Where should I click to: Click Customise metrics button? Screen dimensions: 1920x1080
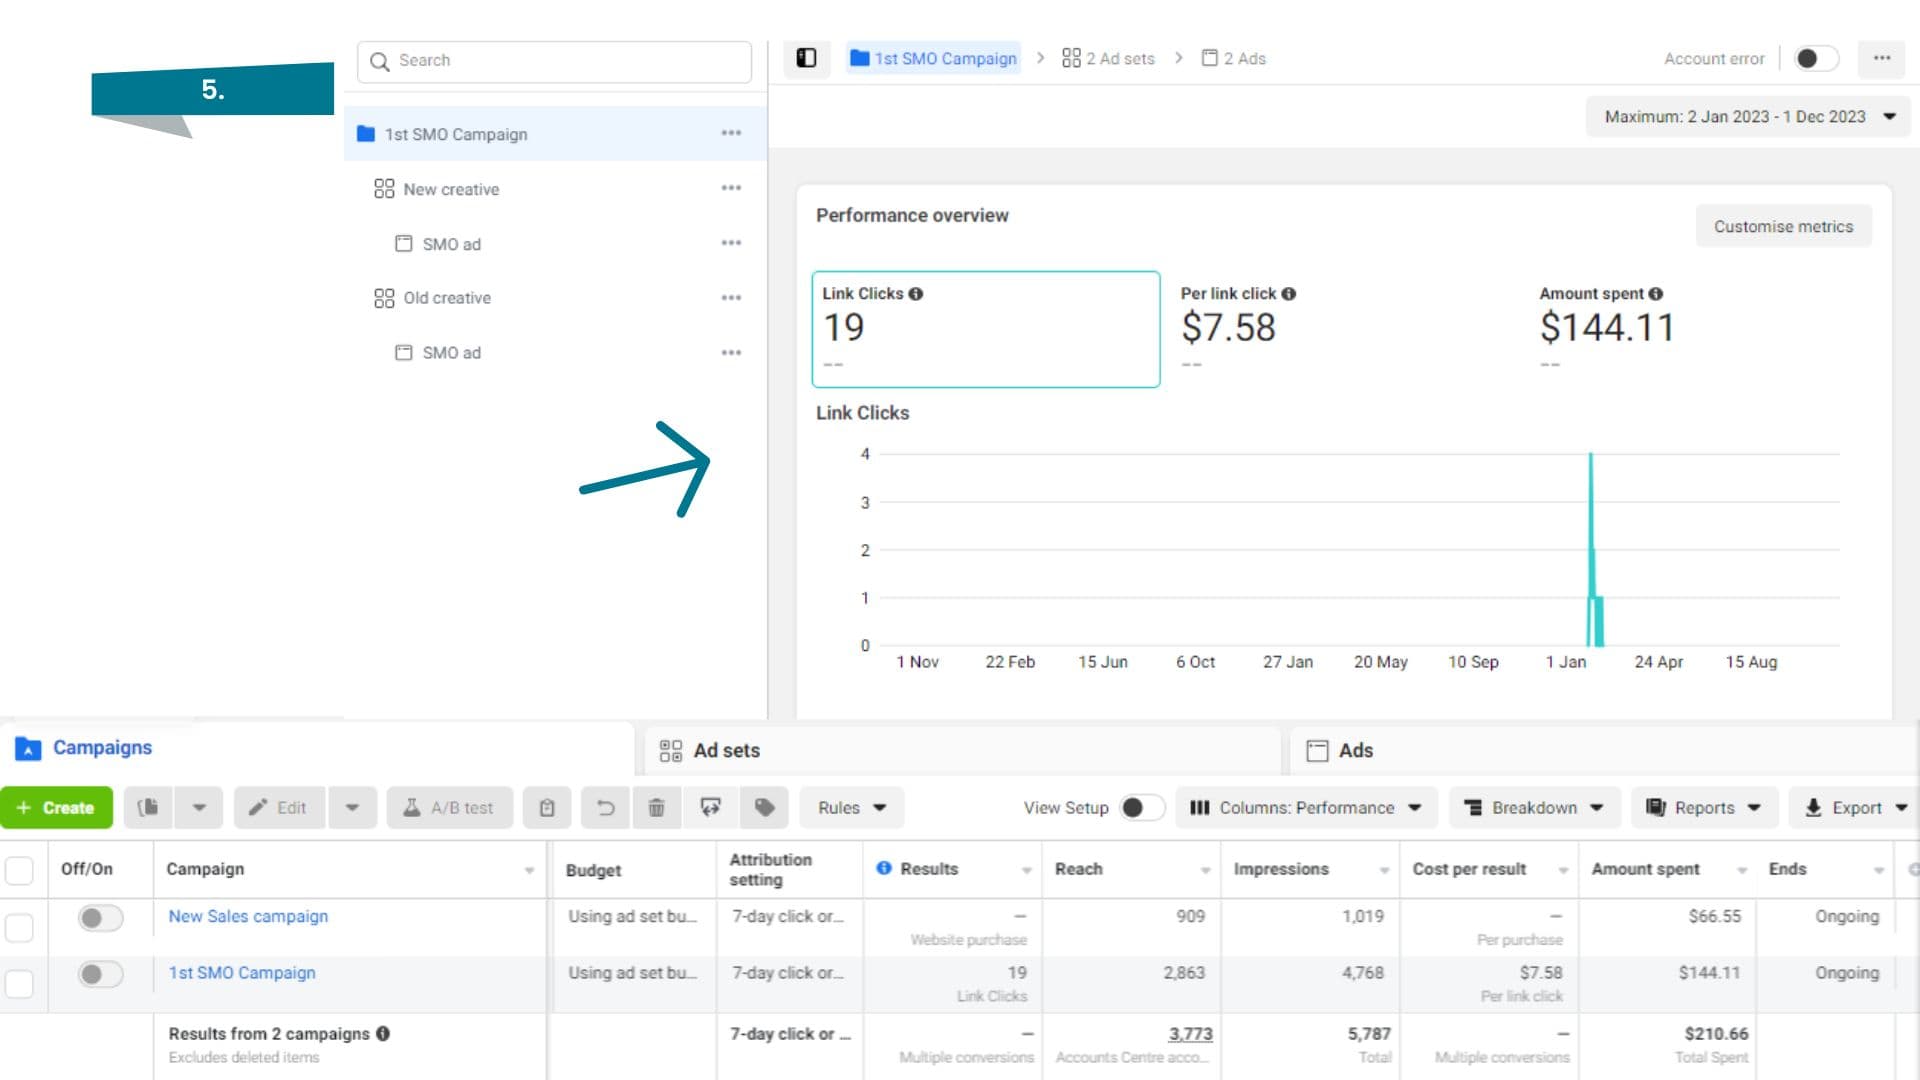(x=1783, y=226)
